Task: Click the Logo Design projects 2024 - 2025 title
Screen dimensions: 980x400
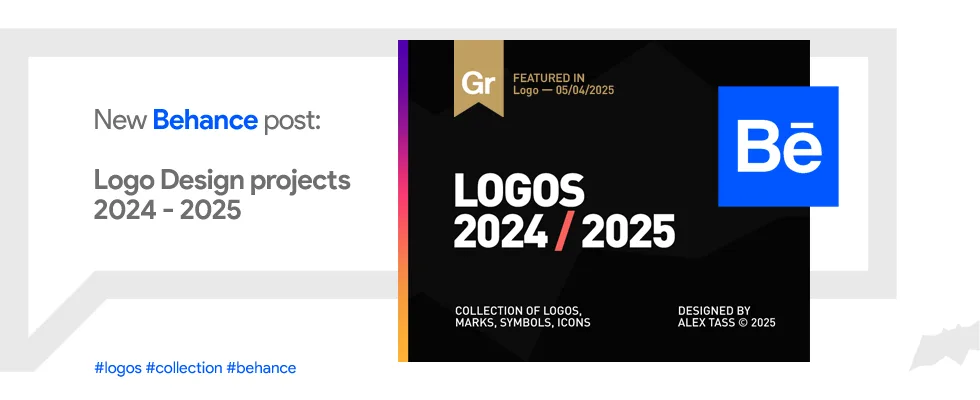Action: (222, 195)
